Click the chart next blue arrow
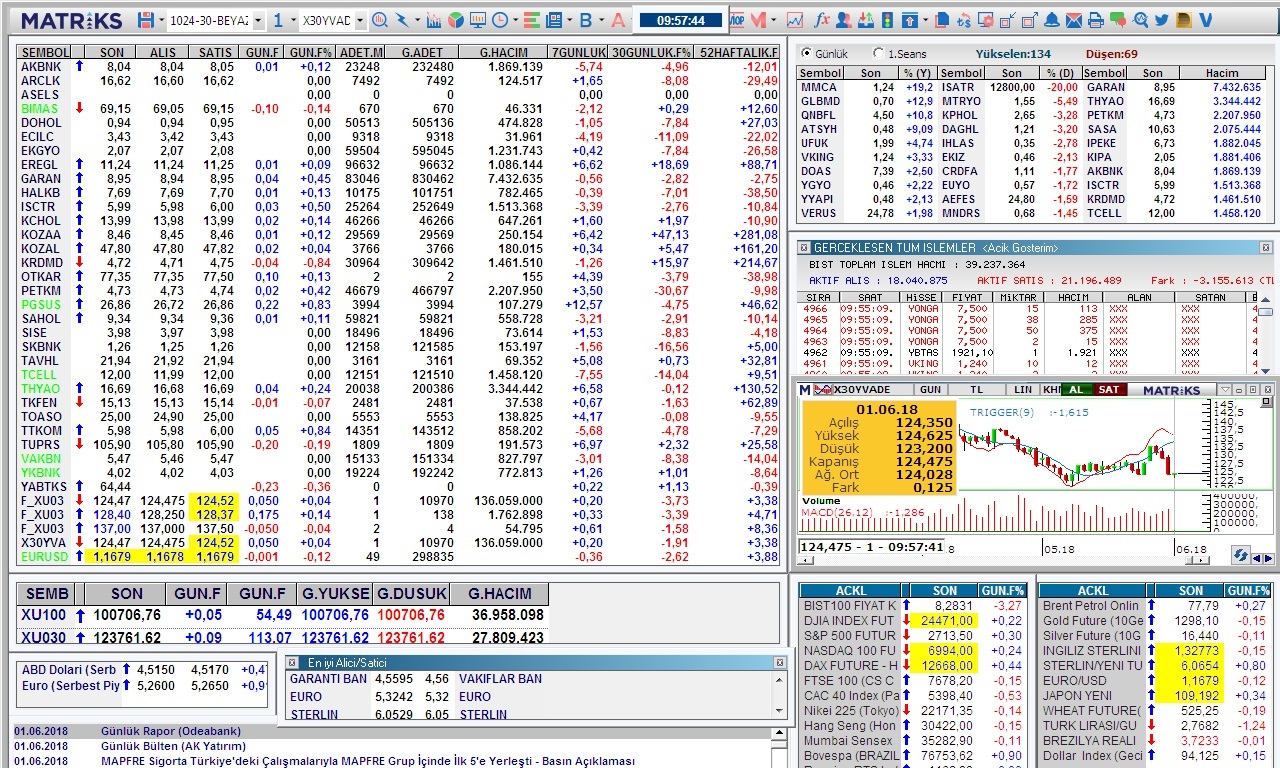 pos(1268,557)
